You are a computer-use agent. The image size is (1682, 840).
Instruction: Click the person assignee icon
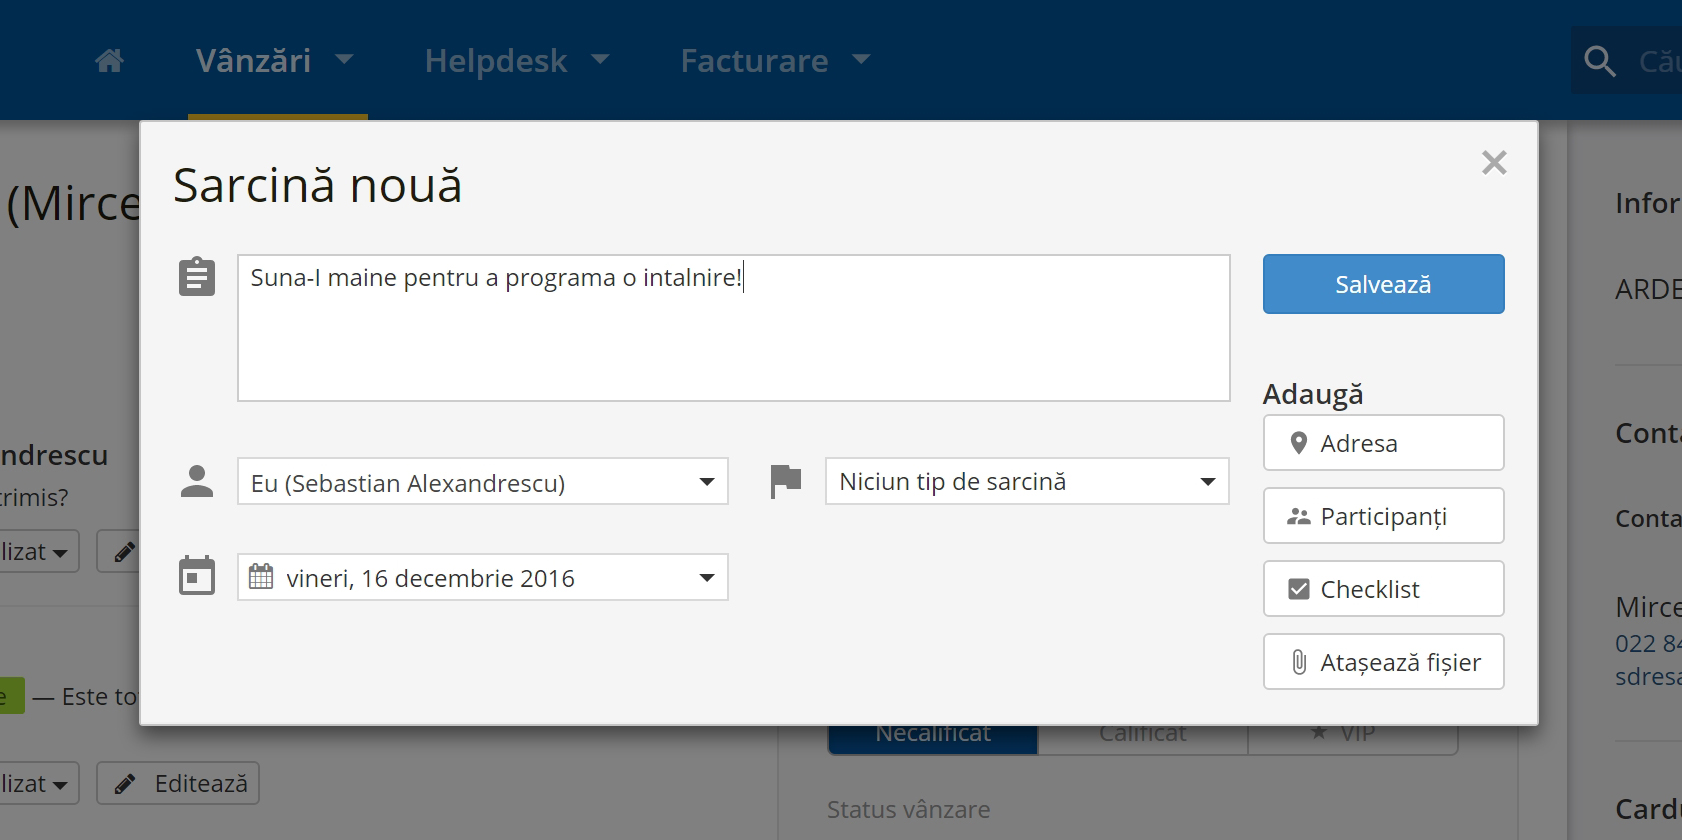point(197,481)
